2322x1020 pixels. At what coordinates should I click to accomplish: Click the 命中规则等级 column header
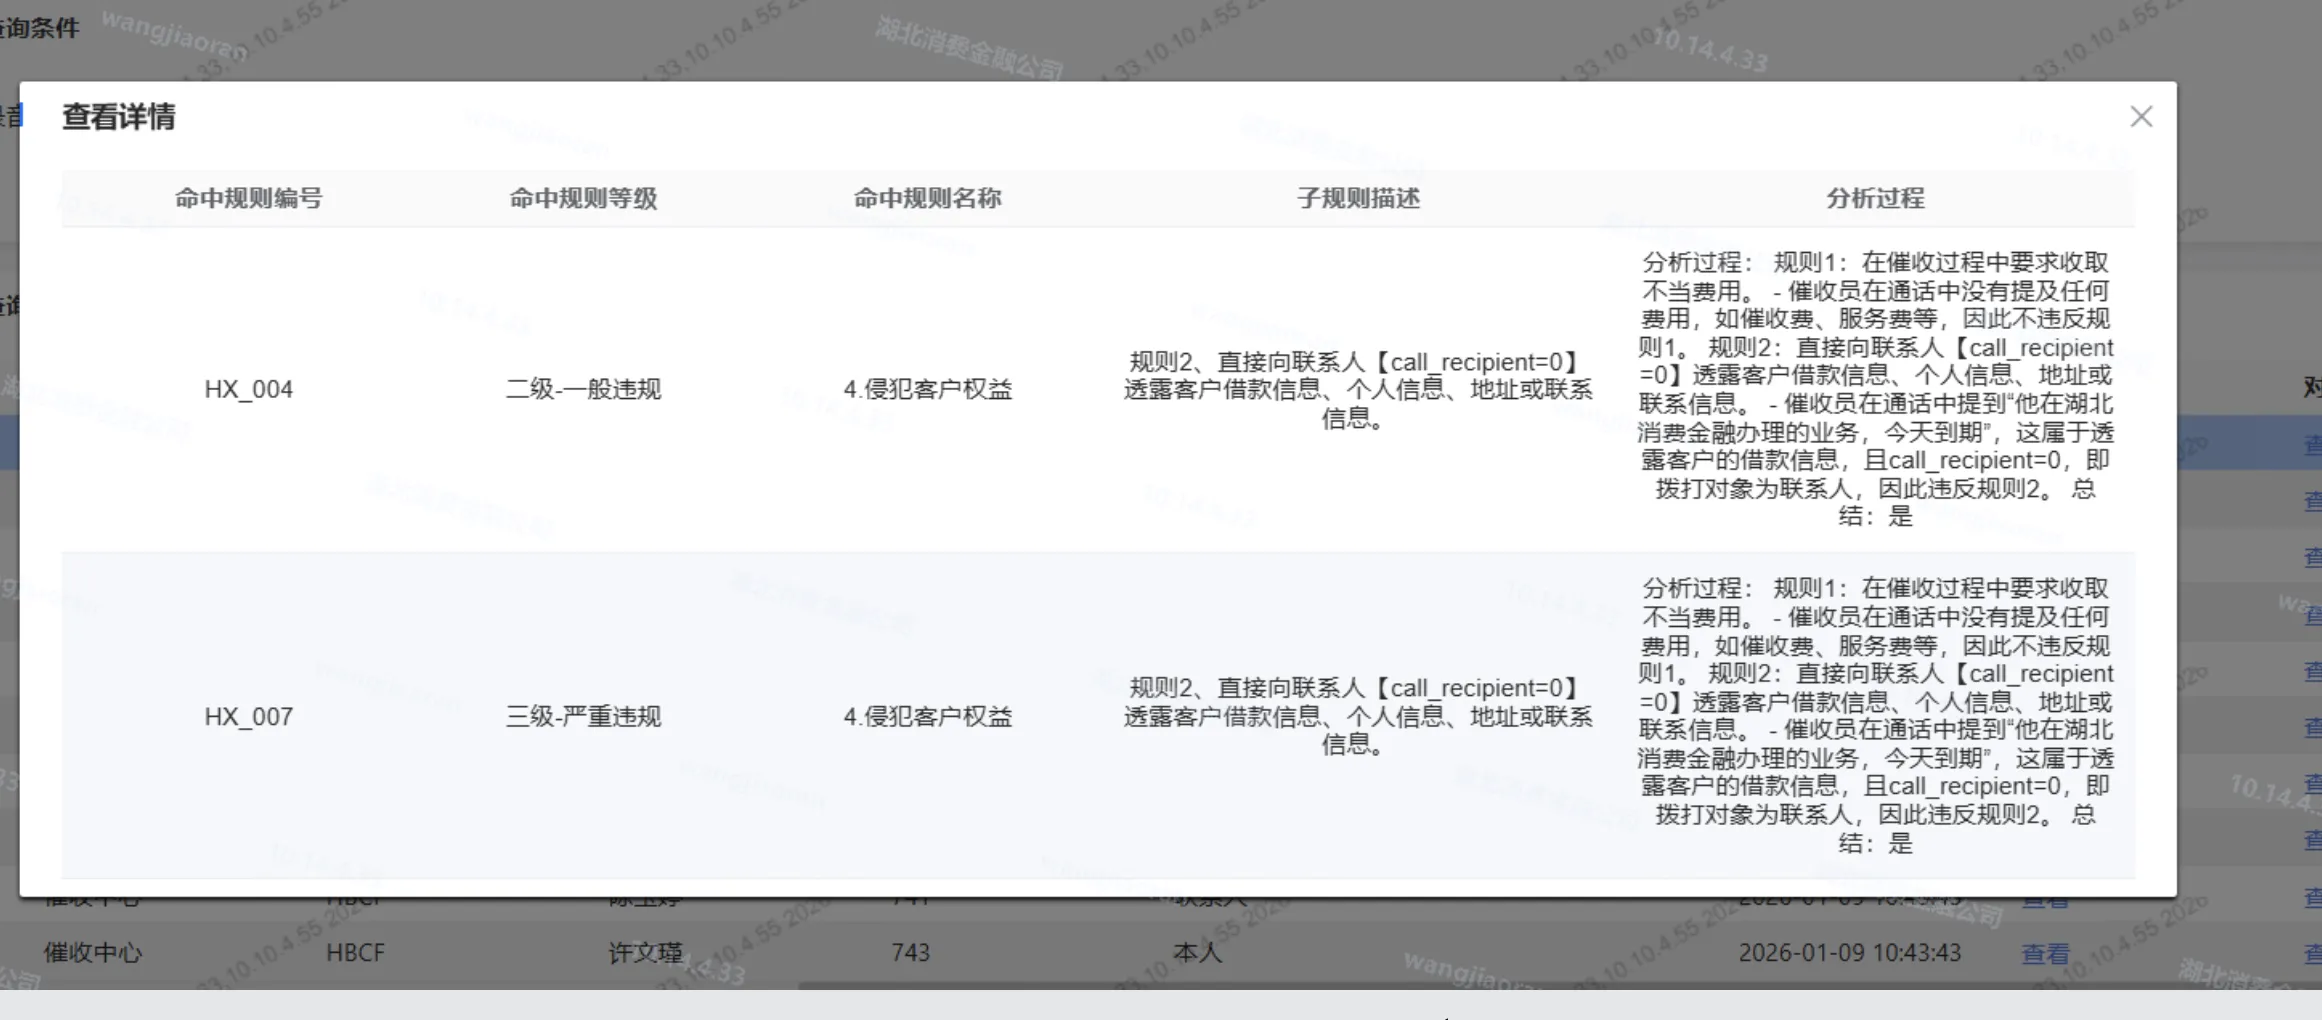pos(583,198)
